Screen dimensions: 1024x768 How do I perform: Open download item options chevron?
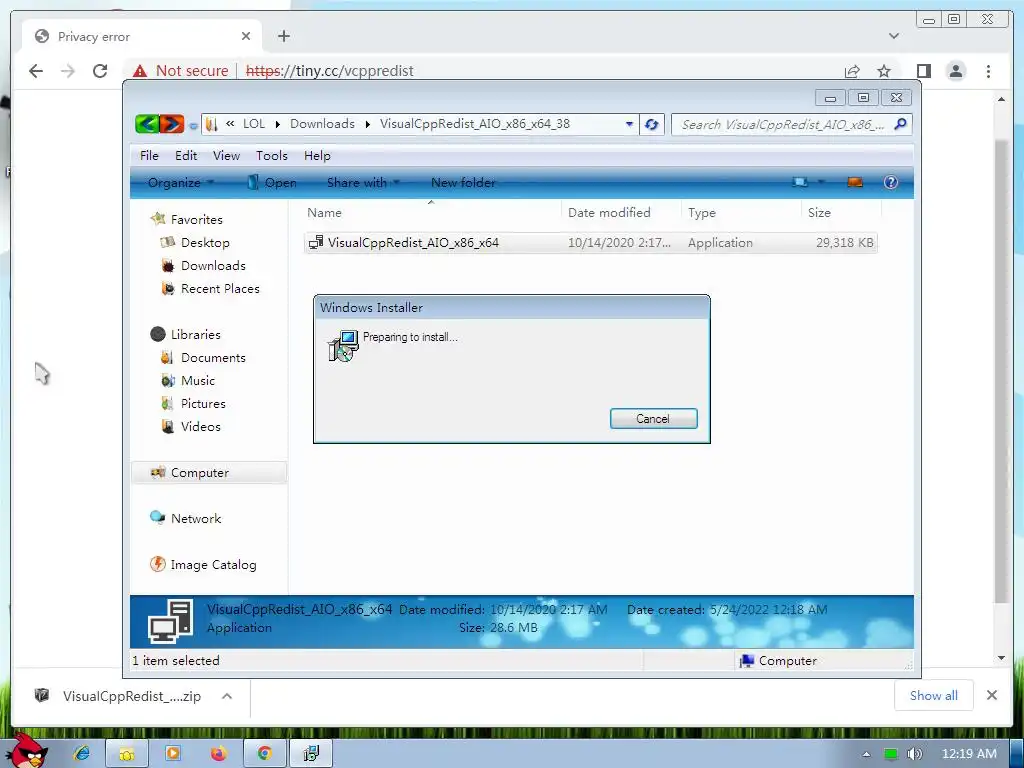tap(227, 696)
